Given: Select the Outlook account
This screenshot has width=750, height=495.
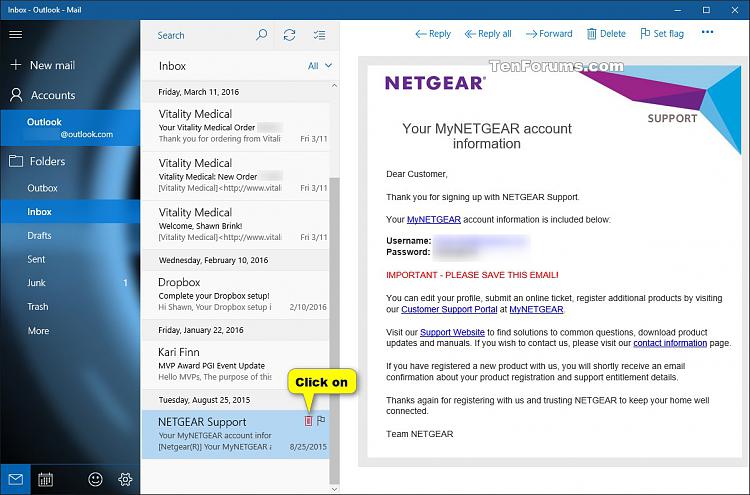Looking at the screenshot, I should (x=70, y=128).
